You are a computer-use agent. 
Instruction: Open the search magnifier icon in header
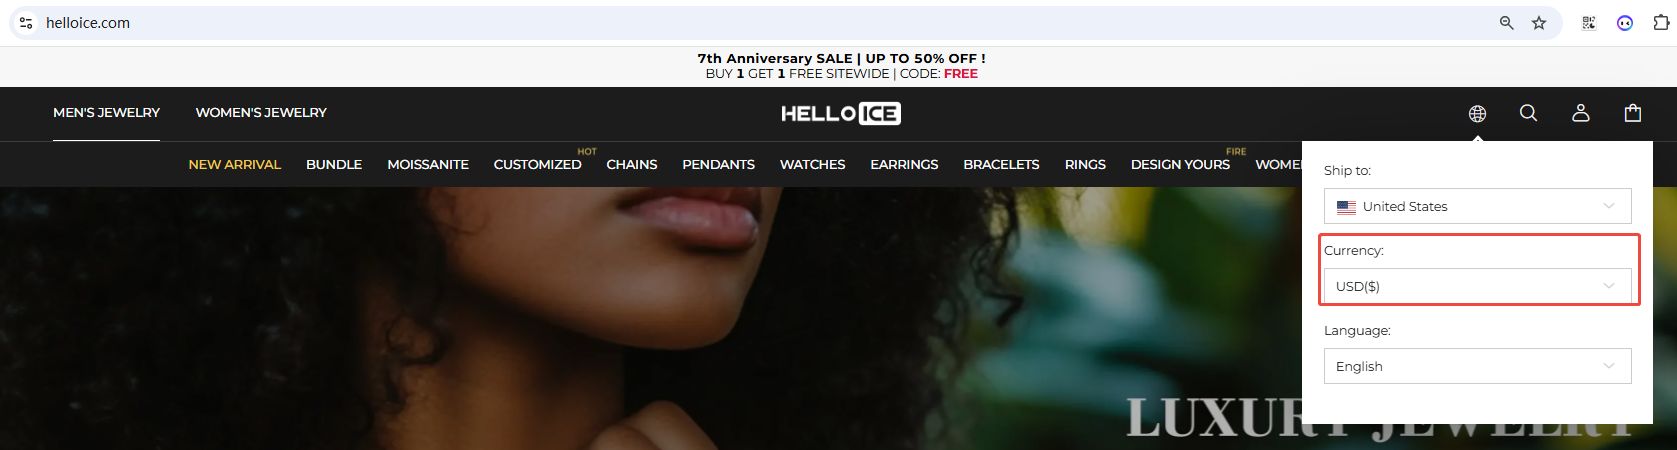point(1528,113)
